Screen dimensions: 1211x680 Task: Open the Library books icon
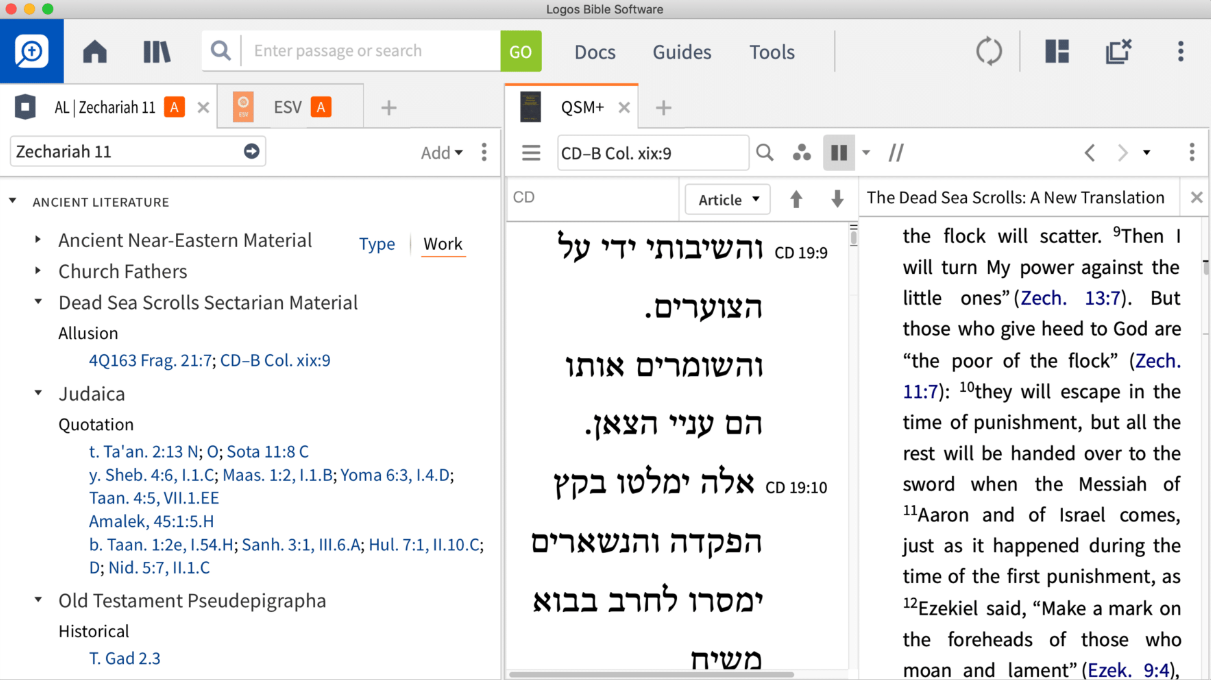(x=156, y=52)
